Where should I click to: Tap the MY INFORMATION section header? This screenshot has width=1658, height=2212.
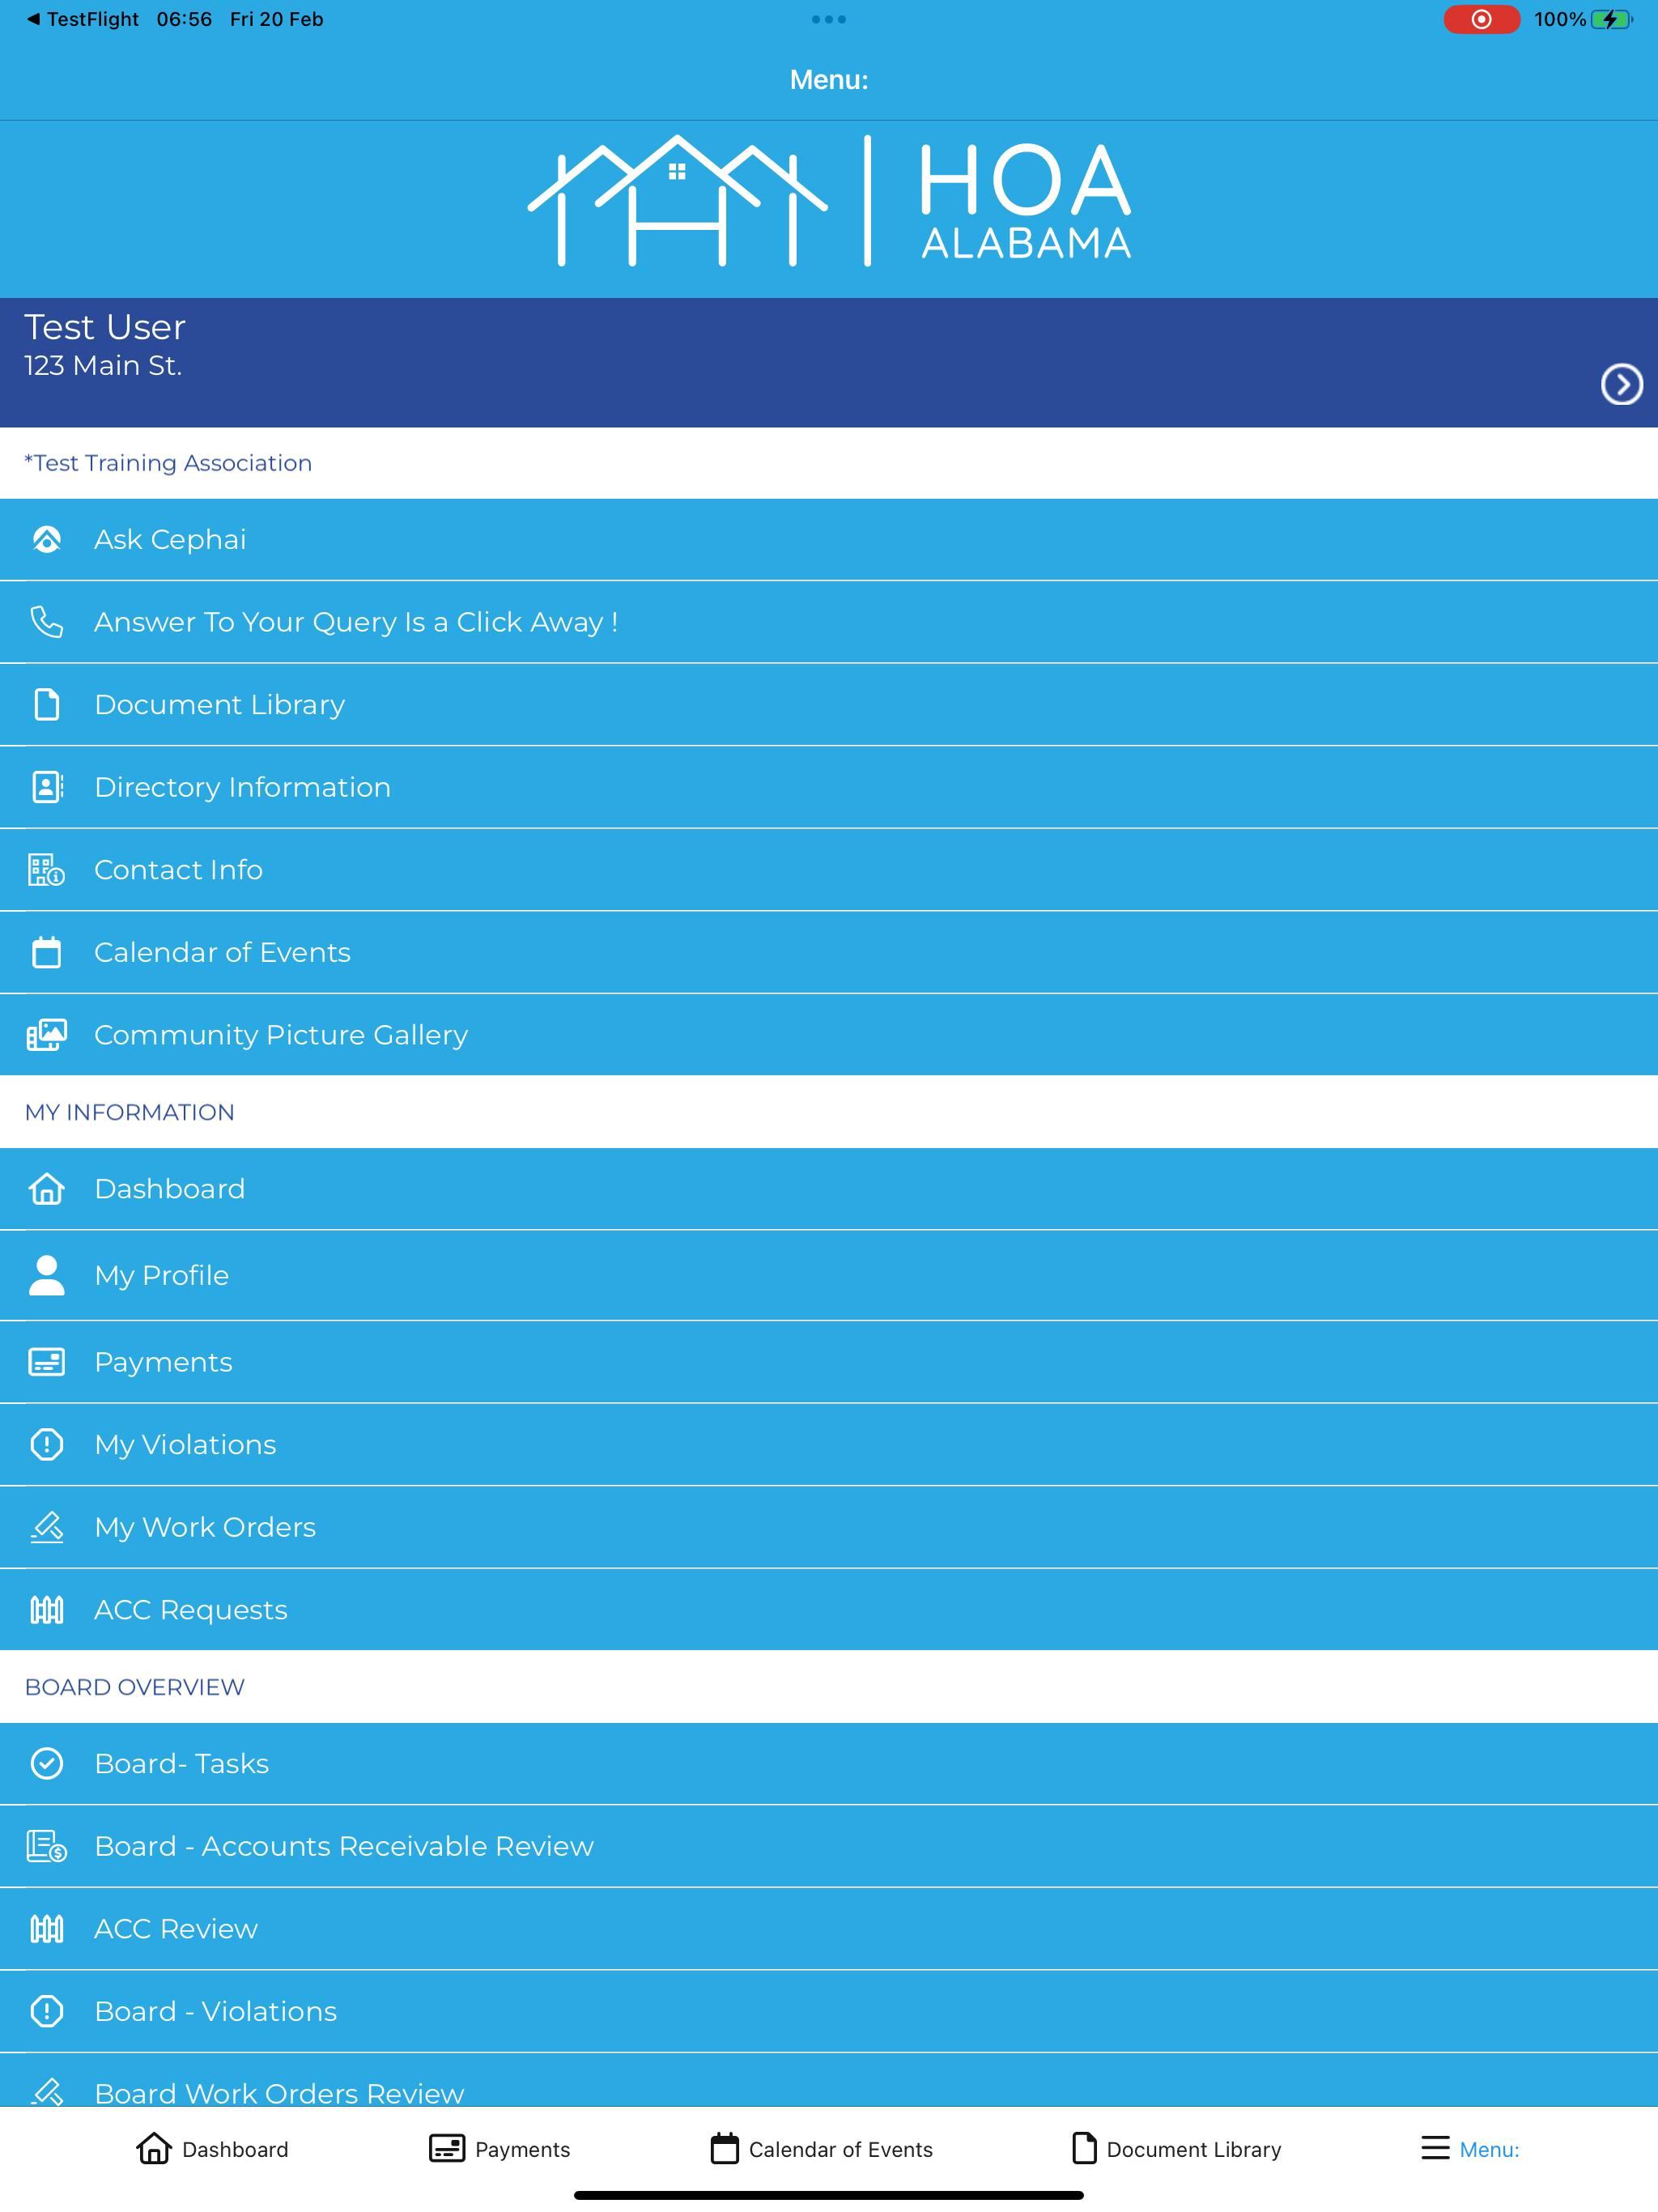click(x=129, y=1112)
